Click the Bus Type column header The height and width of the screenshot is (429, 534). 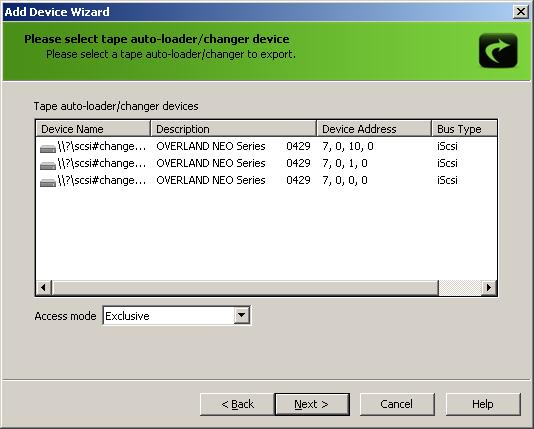click(x=464, y=129)
